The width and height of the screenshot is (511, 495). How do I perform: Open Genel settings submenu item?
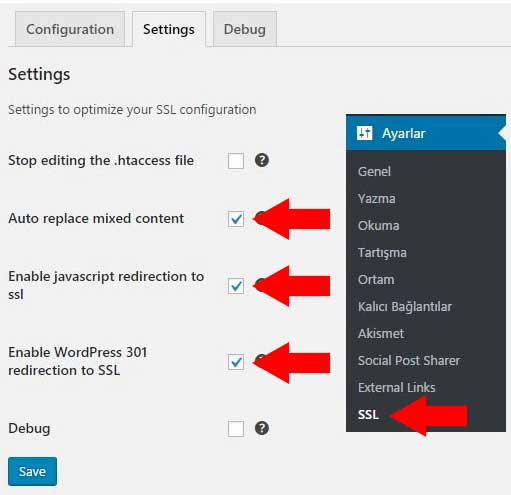pos(374,171)
